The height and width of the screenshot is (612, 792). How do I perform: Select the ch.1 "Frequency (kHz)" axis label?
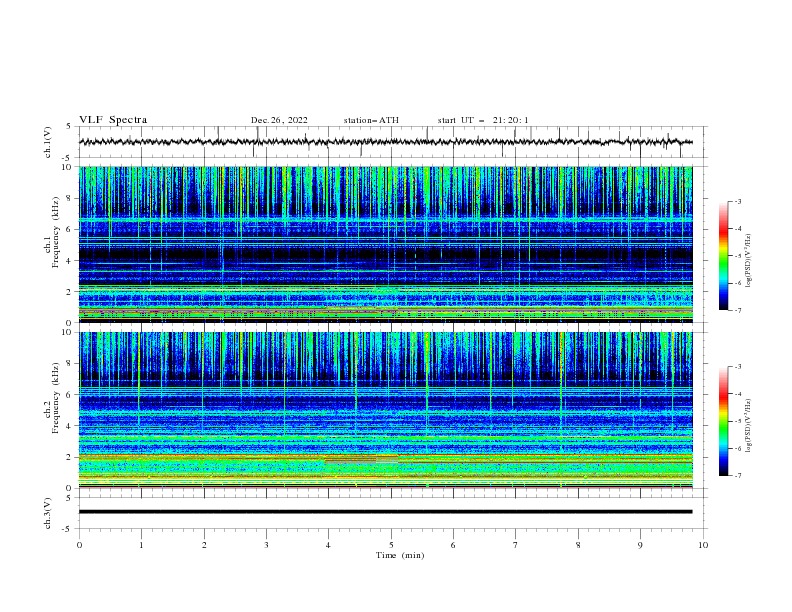55,230
